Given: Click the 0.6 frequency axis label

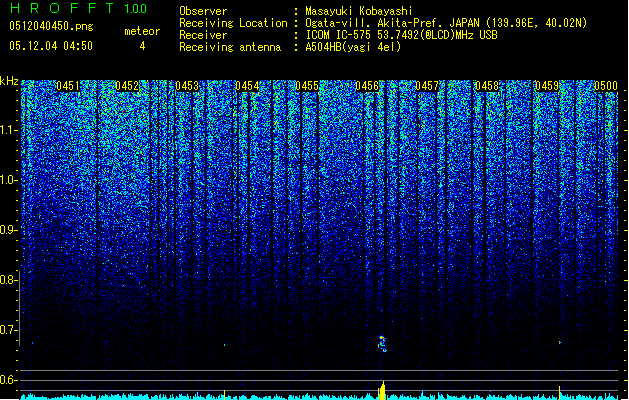Looking at the screenshot, I should coord(8,380).
